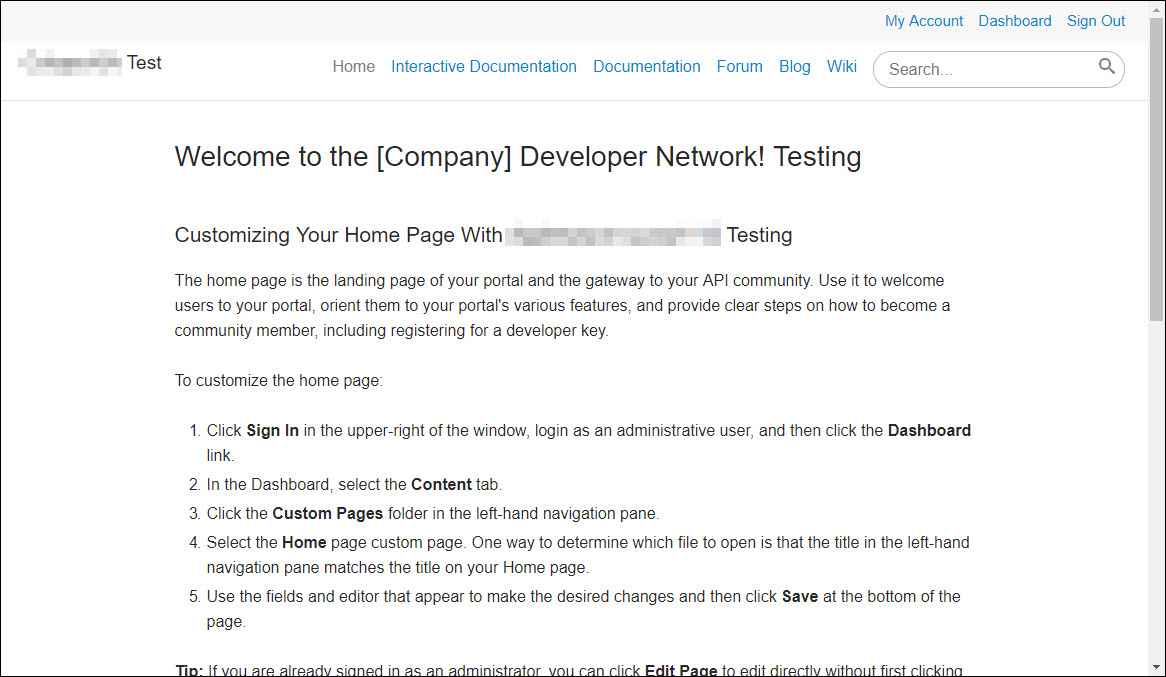Click the Welcome to Developer Network heading

click(x=517, y=157)
